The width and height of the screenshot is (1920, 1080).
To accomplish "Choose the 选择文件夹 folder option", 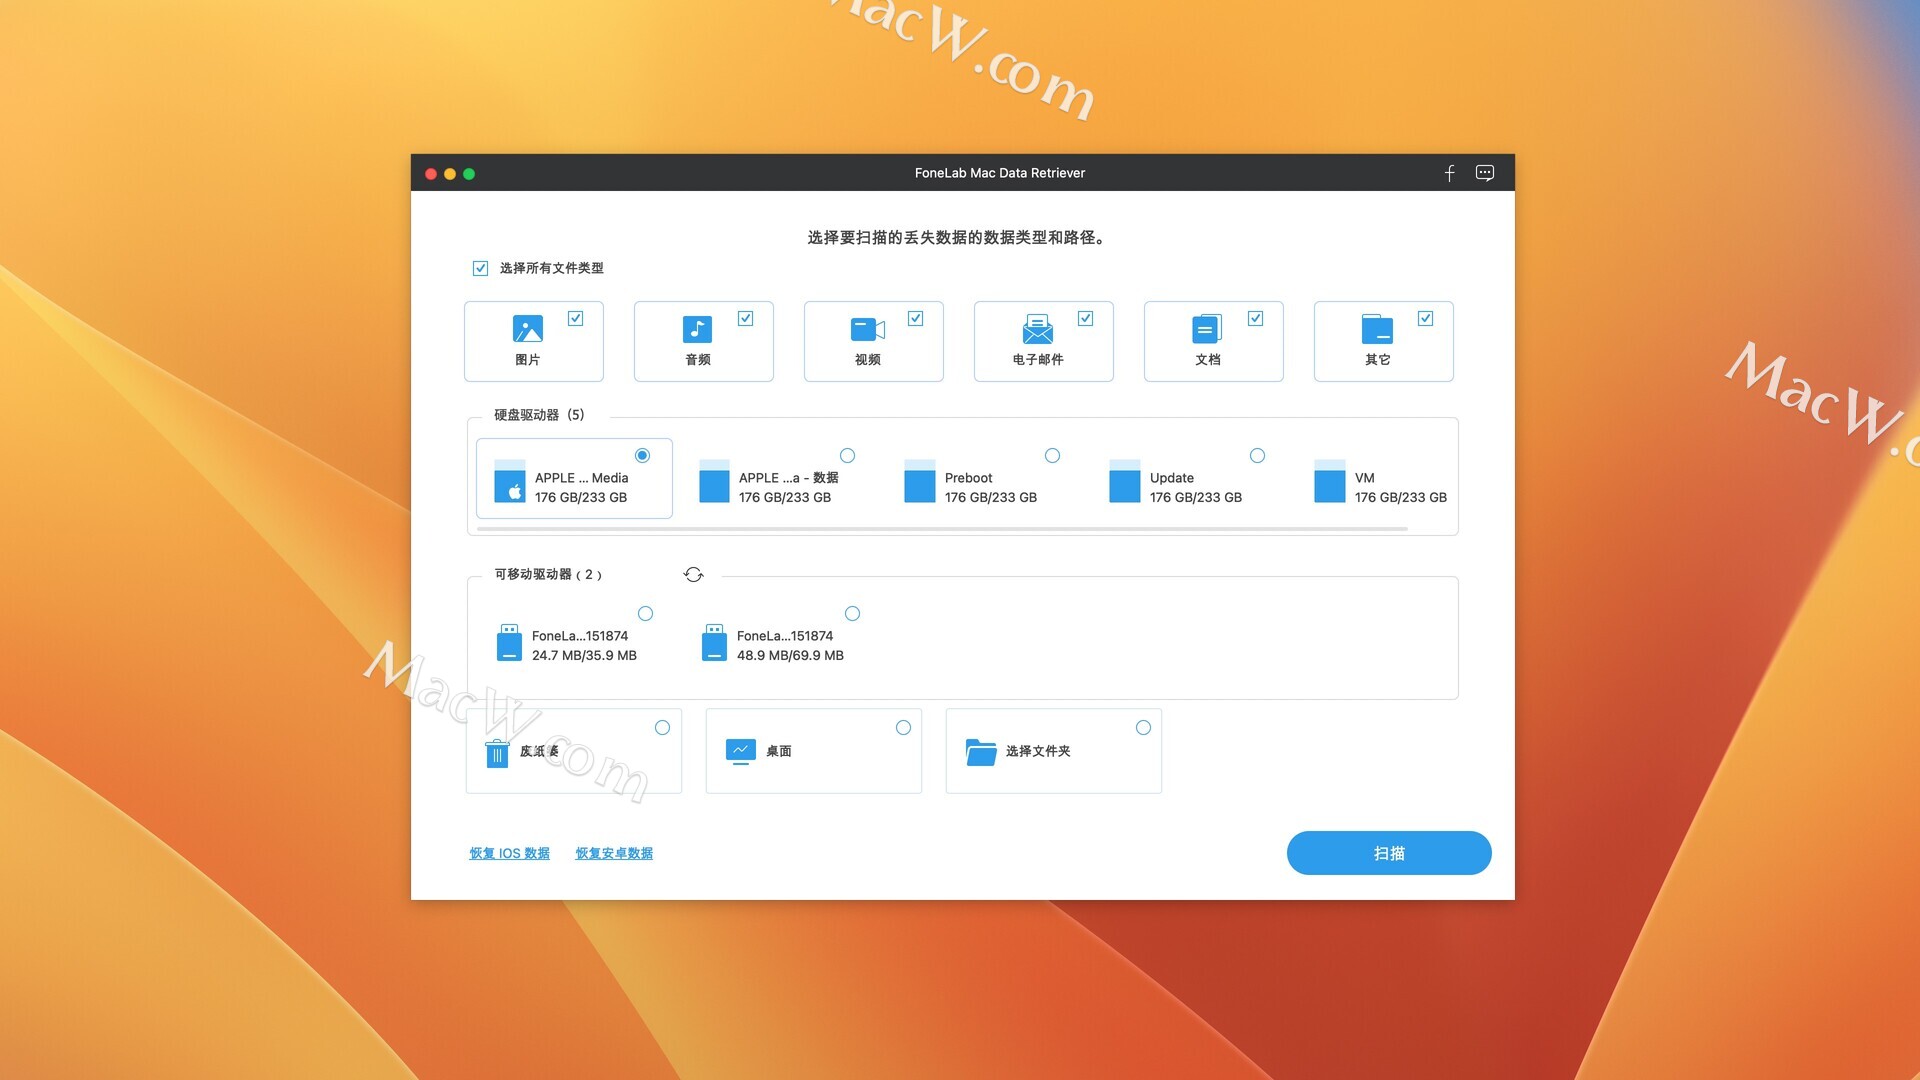I will pos(1143,728).
